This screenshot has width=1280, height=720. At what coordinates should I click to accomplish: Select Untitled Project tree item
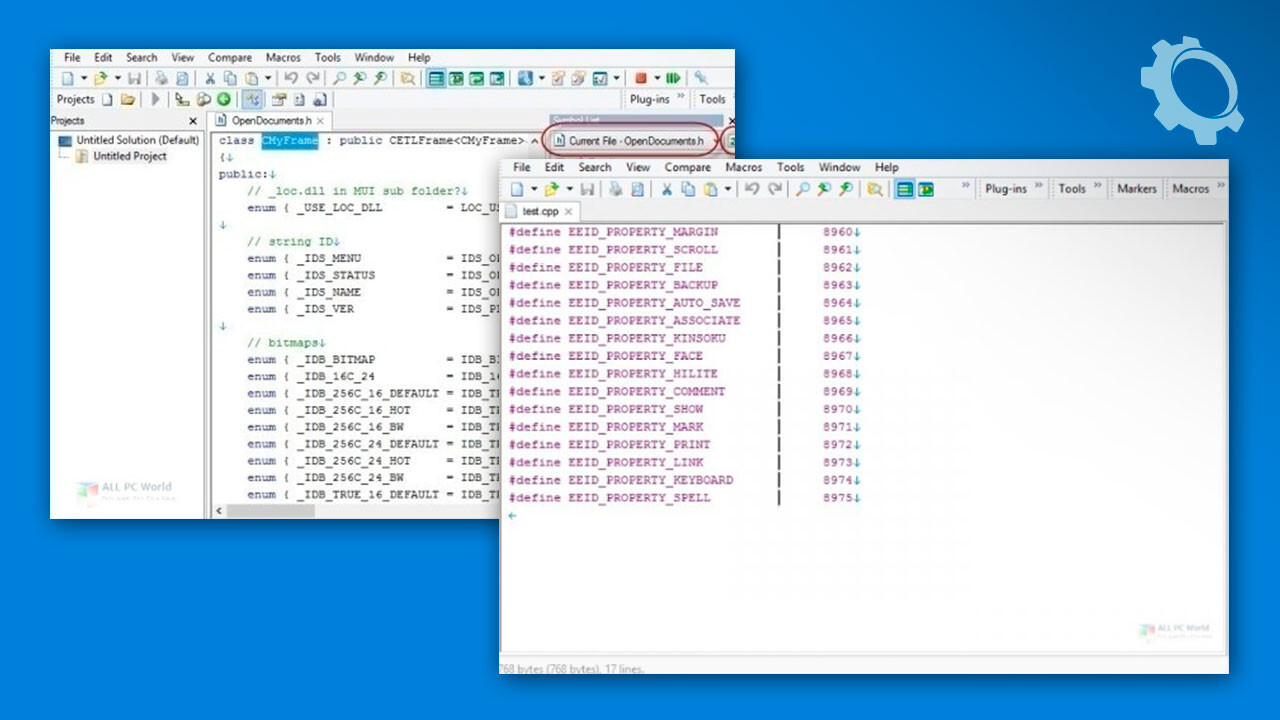pos(122,157)
